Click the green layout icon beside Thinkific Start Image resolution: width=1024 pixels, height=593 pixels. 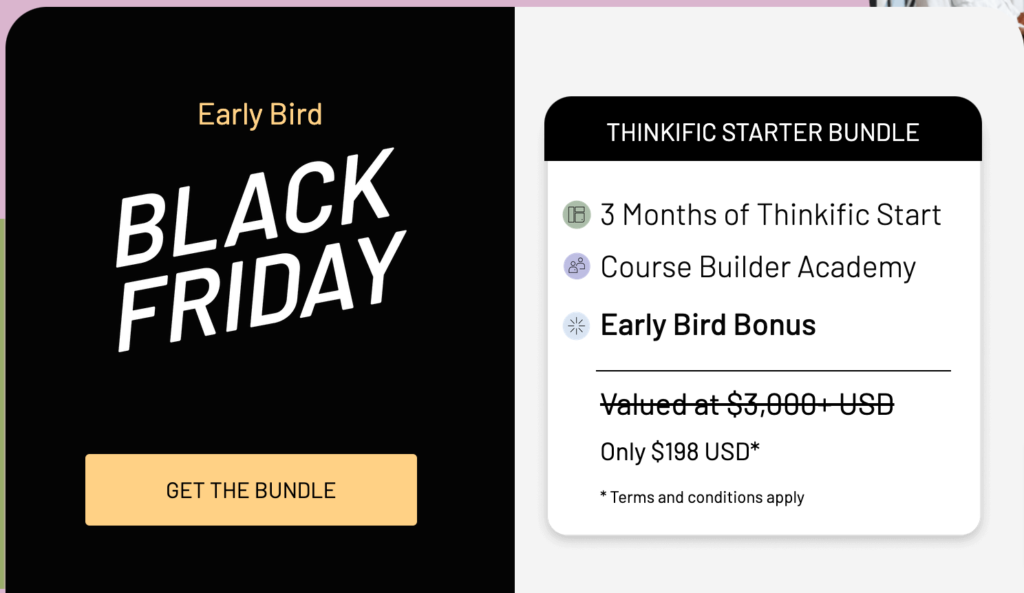click(577, 214)
